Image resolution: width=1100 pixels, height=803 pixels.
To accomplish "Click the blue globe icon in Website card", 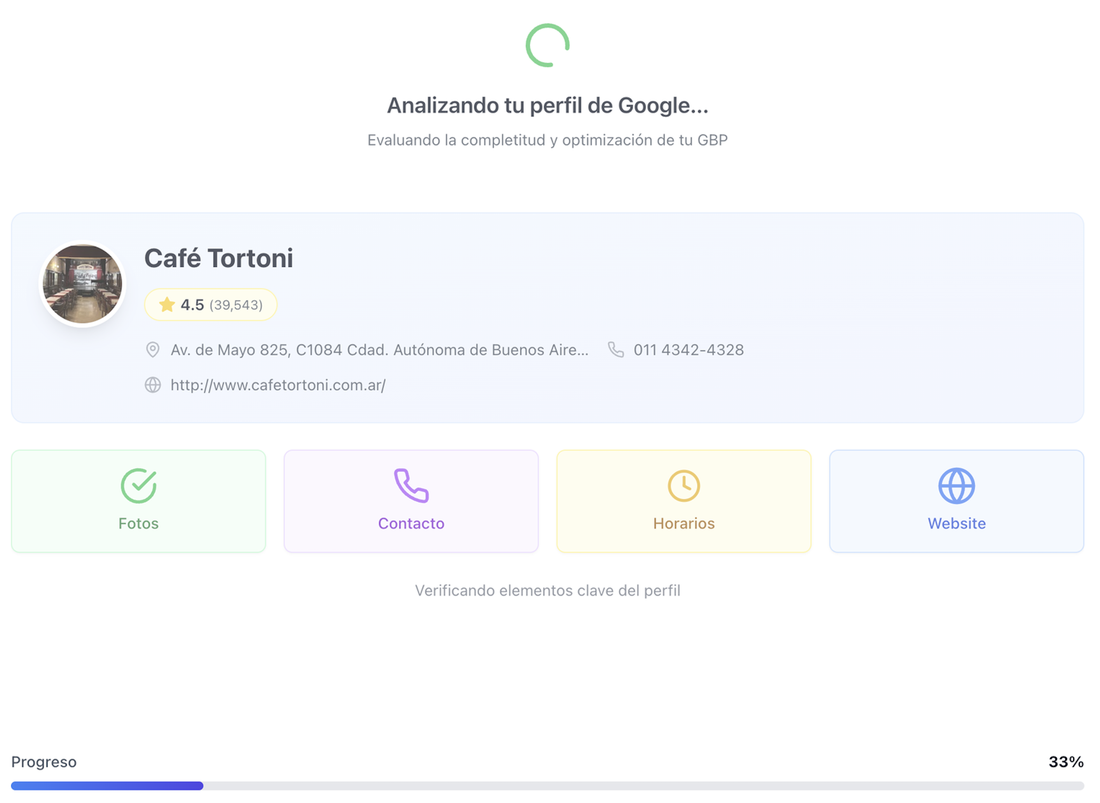I will (x=957, y=485).
